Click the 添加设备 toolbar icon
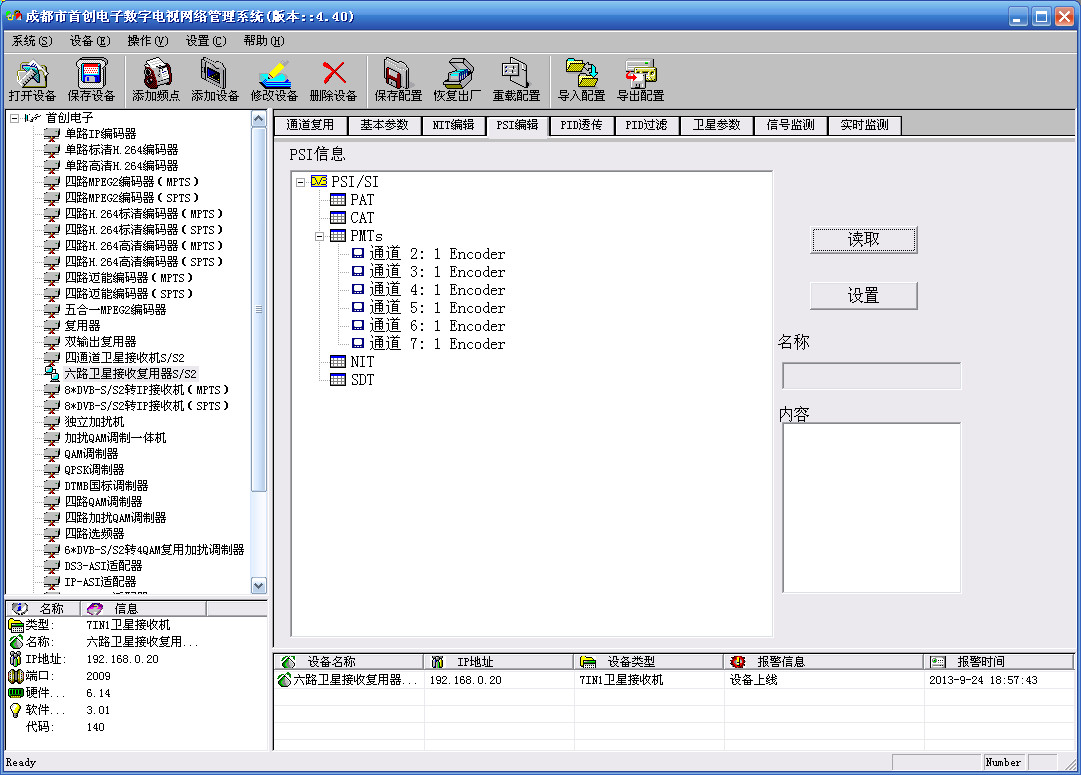1081x775 pixels. 215,81
